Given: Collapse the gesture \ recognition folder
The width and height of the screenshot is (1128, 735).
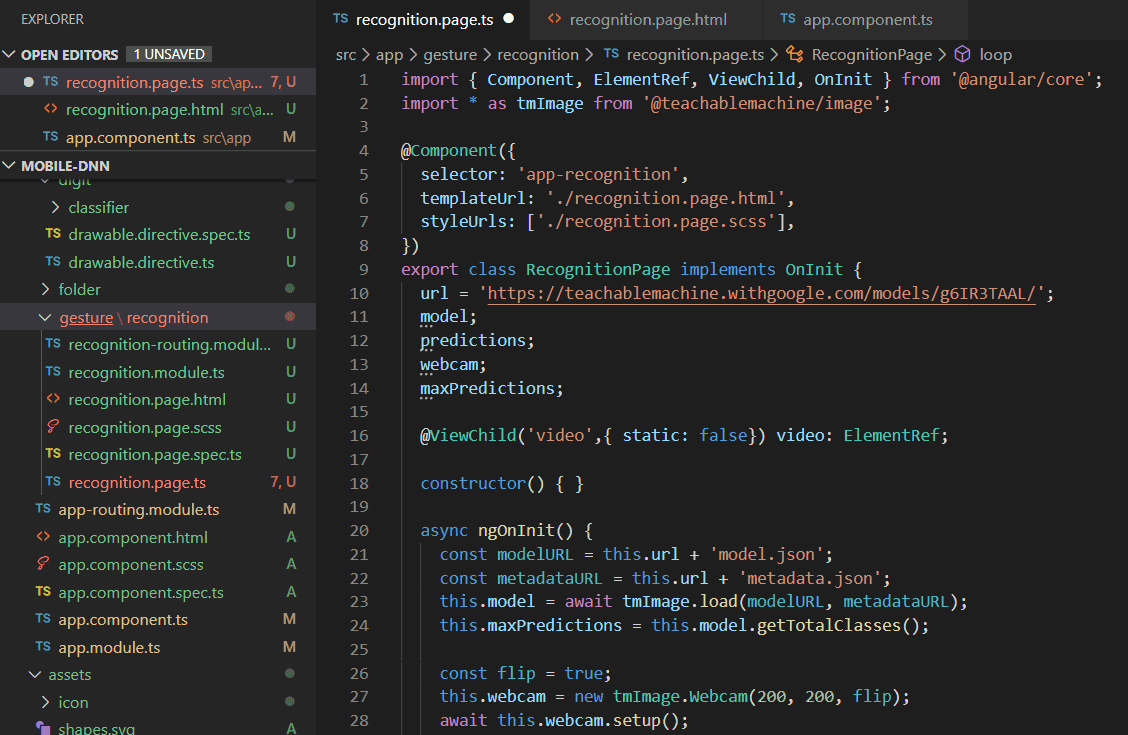Looking at the screenshot, I should click(44, 317).
